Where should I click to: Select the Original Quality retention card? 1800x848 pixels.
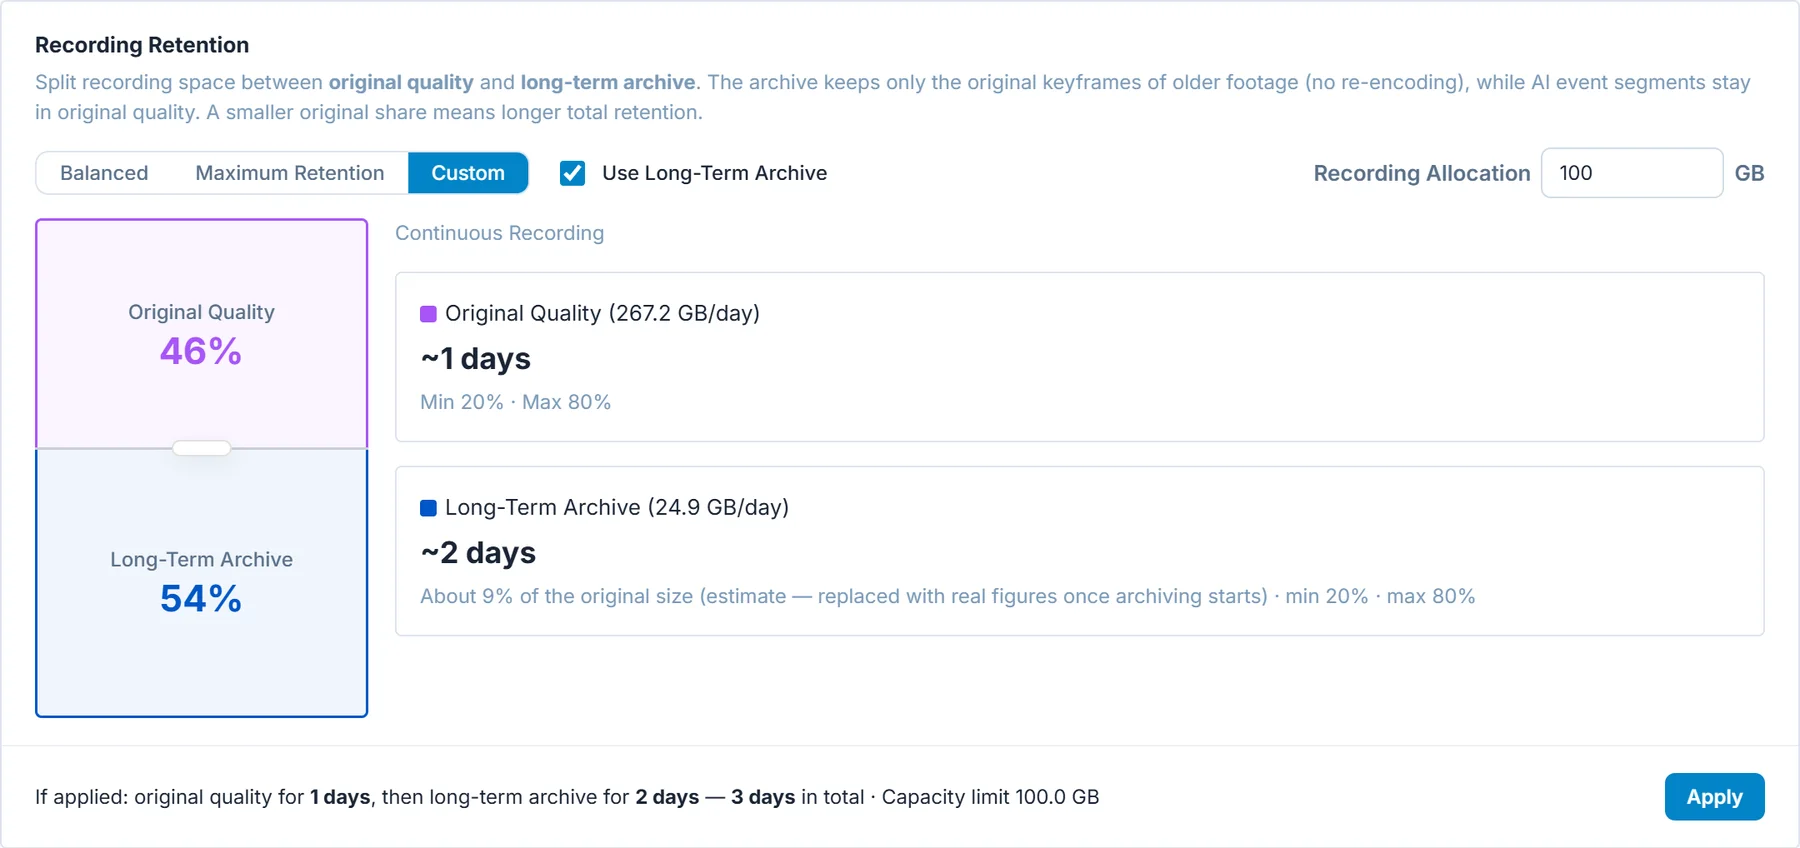[1080, 357]
